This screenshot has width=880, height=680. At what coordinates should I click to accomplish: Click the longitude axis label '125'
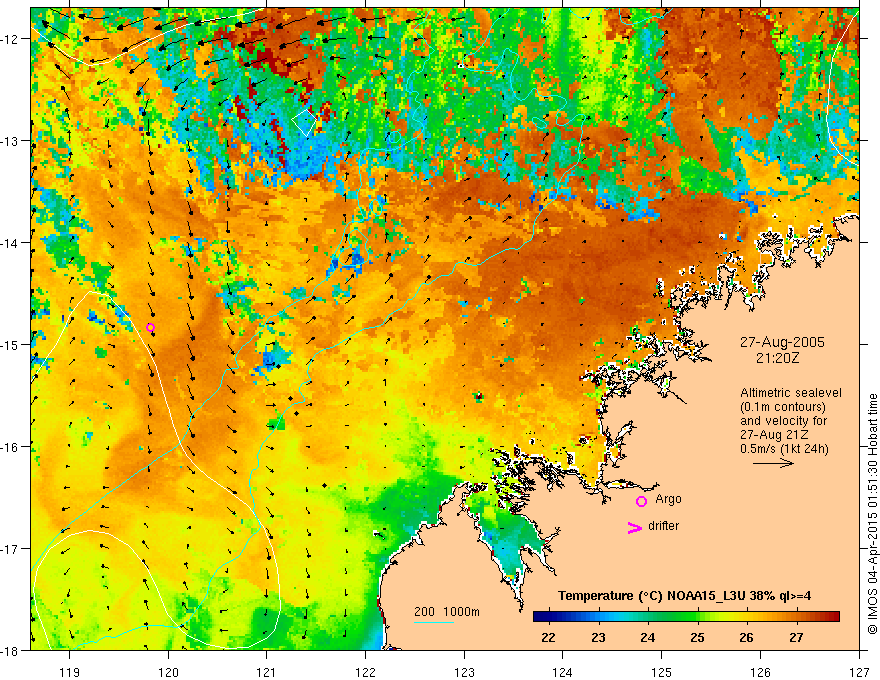[x=662, y=672]
